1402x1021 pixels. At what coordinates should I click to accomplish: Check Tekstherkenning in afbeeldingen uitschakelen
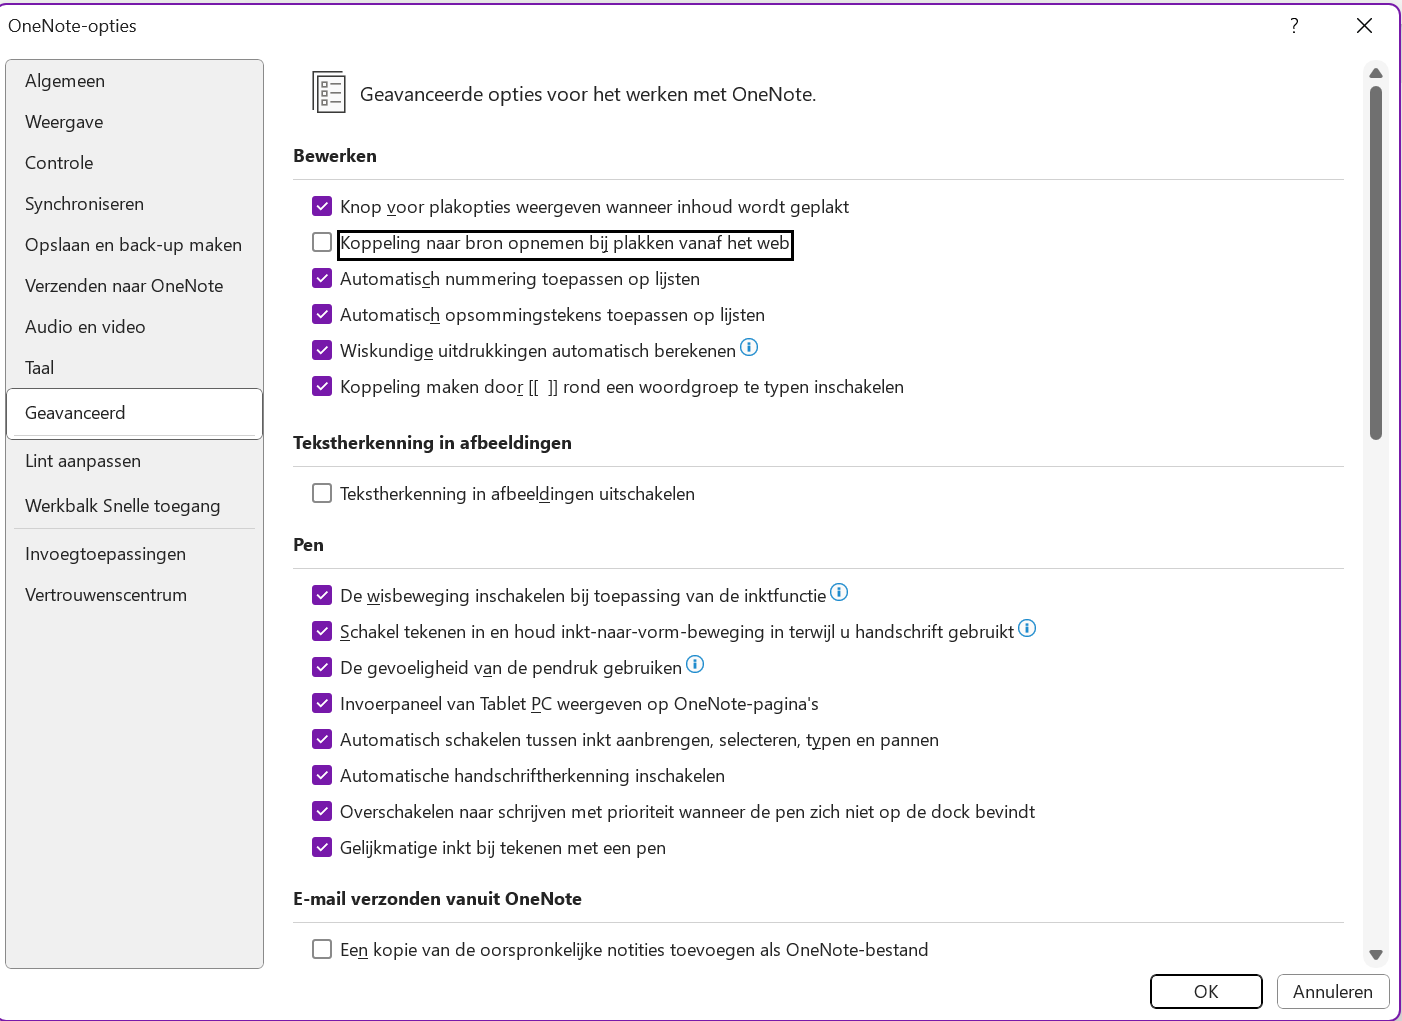click(x=322, y=493)
